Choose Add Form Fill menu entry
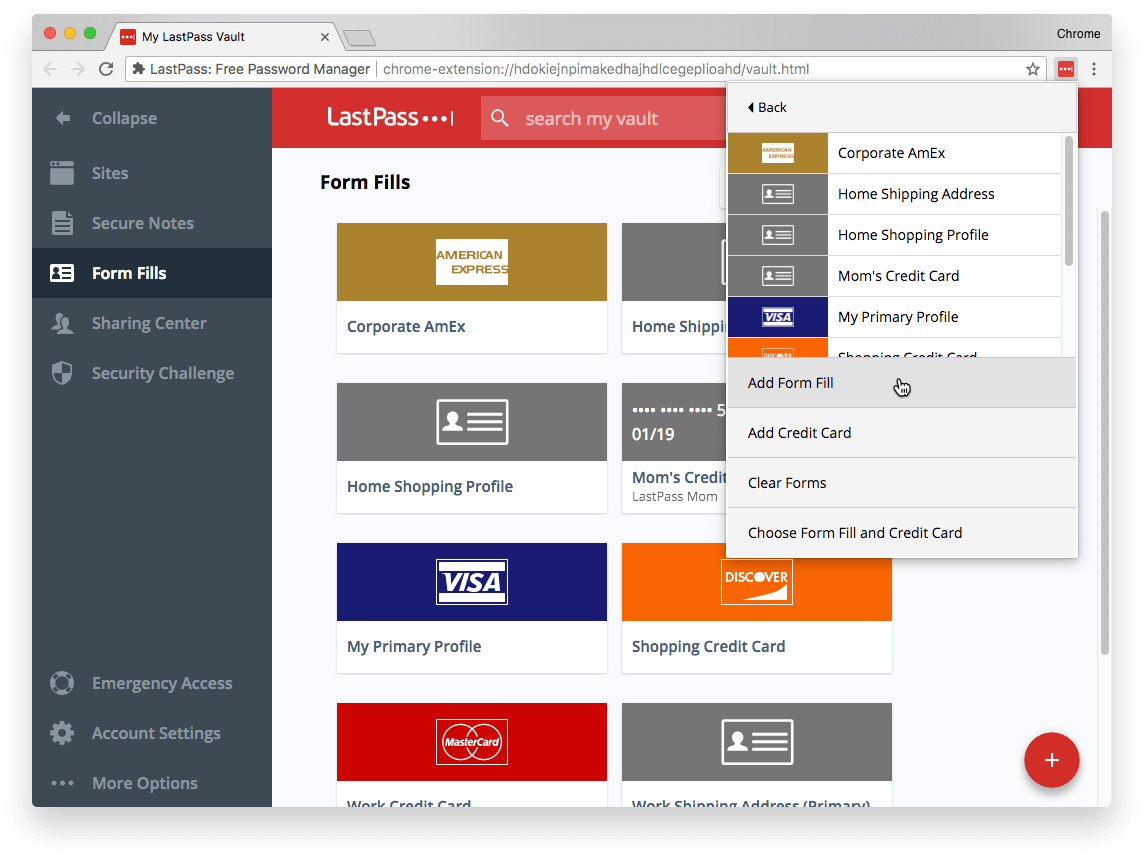This screenshot has height=857, width=1144. point(791,383)
